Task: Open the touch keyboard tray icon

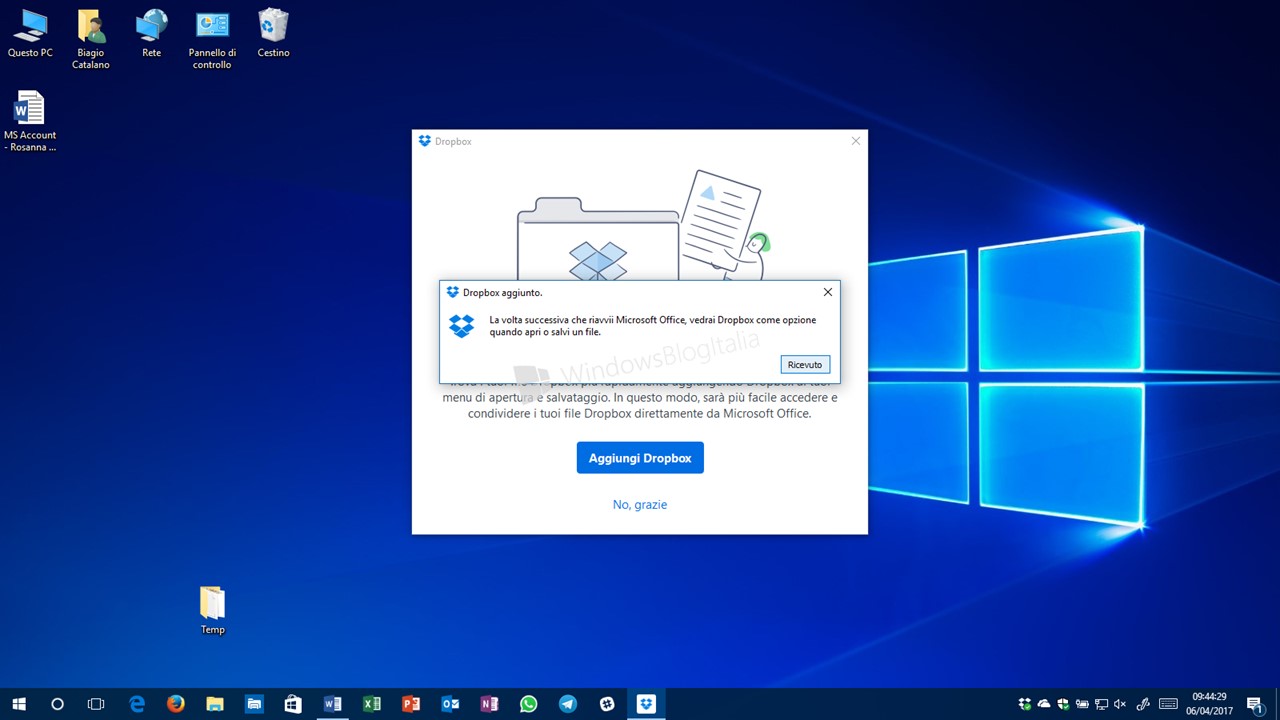Action: pos(1168,704)
